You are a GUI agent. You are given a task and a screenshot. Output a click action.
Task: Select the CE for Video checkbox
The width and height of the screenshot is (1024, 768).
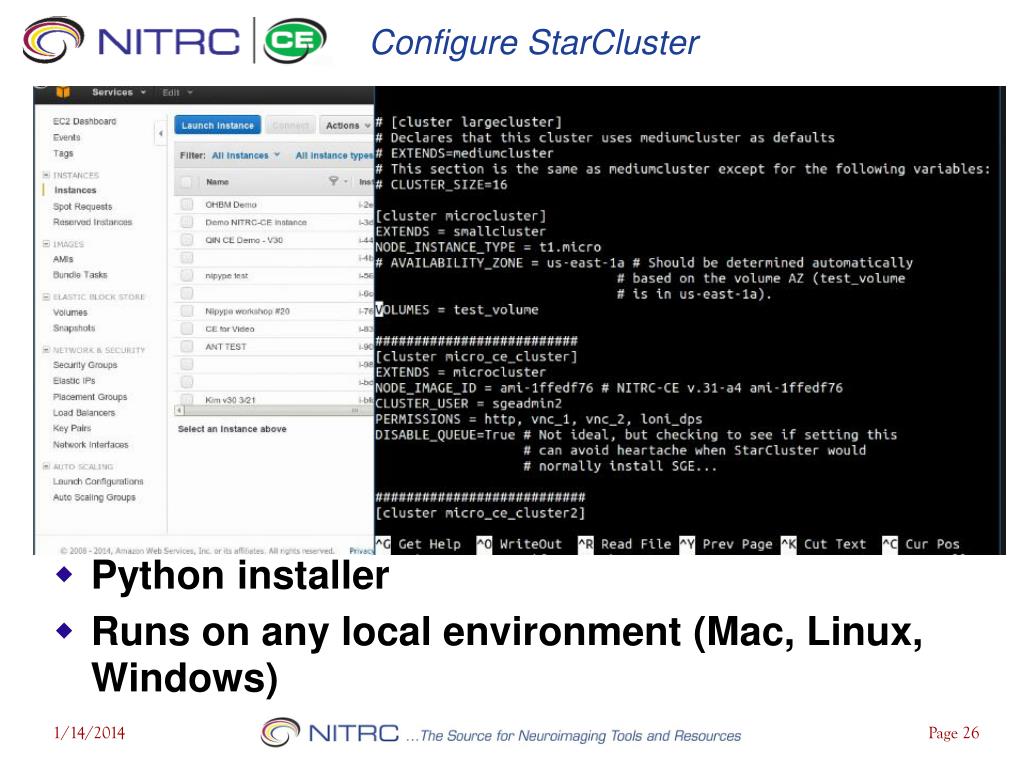[187, 328]
